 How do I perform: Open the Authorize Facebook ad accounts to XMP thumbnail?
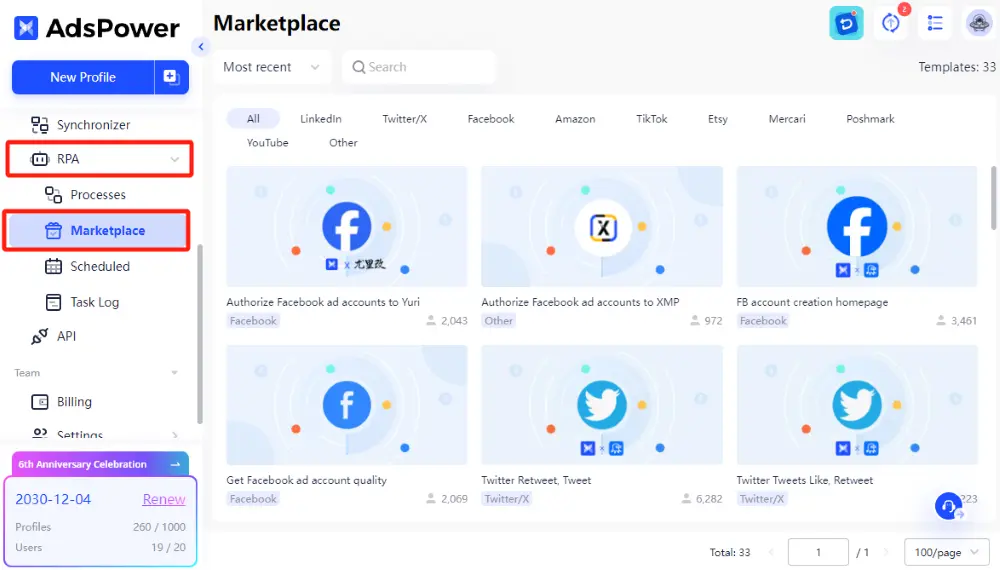(x=602, y=226)
